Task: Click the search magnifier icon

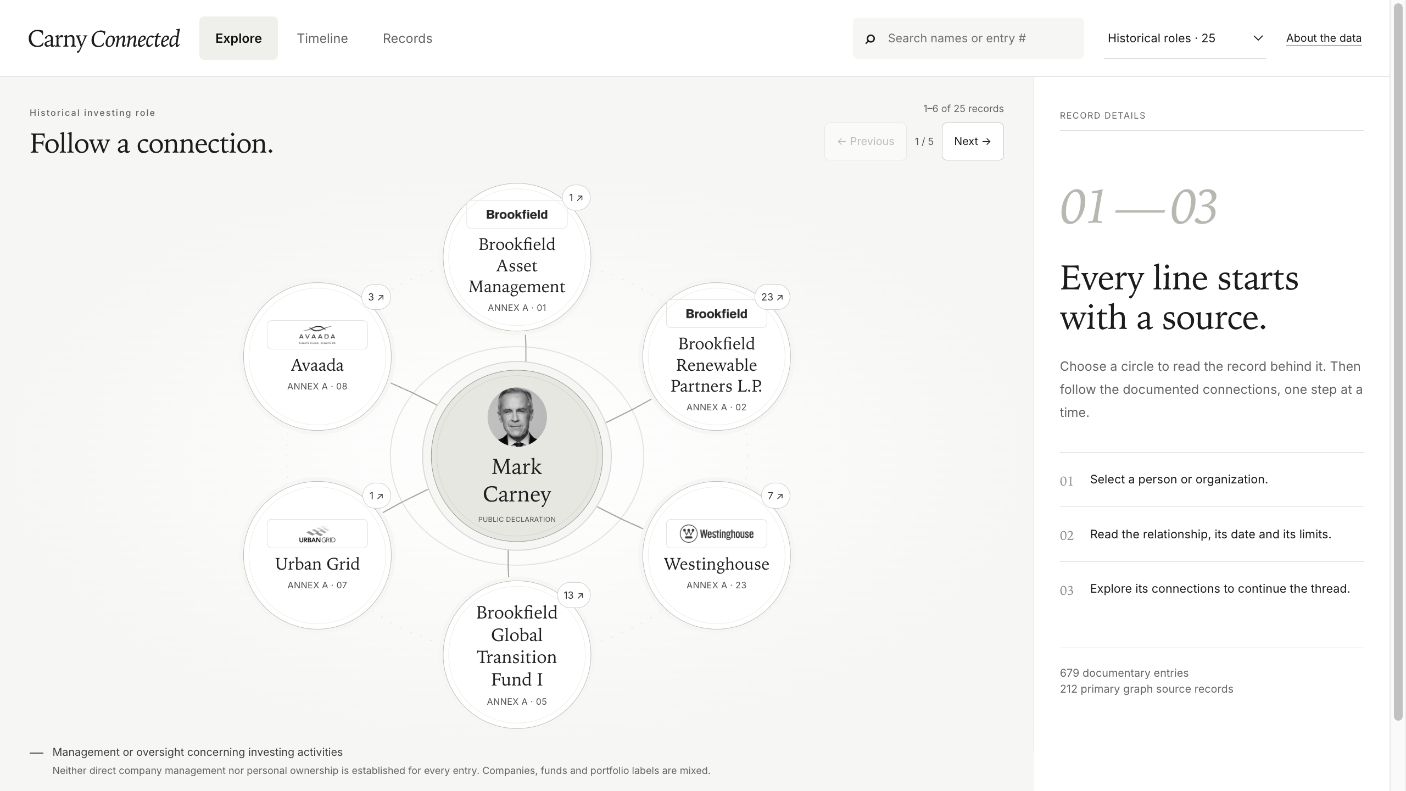Action: (870, 39)
